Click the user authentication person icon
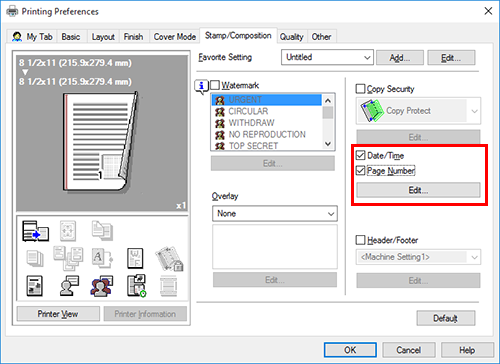 coord(69,286)
